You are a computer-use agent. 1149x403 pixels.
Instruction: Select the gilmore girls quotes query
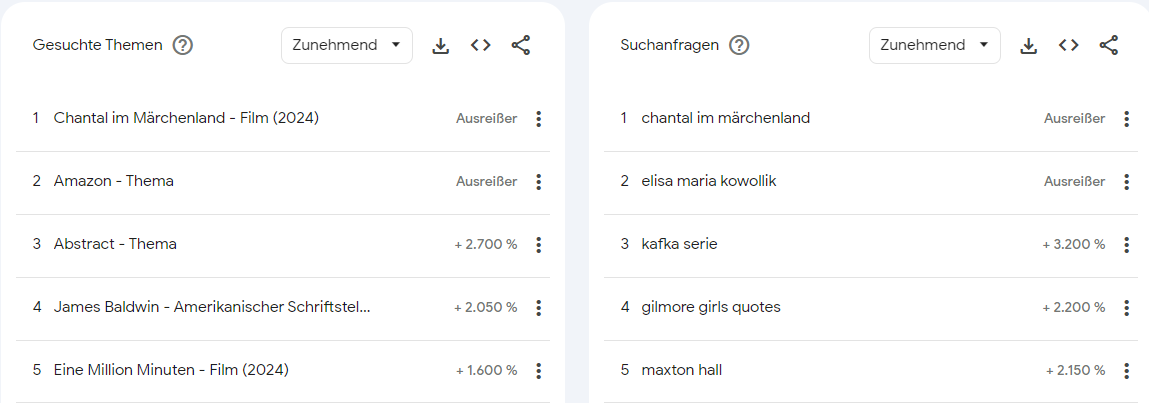tap(711, 307)
